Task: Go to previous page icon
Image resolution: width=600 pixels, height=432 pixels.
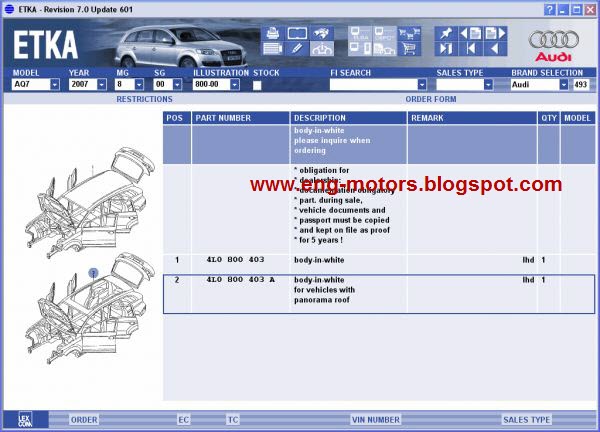Action: coord(471,33)
